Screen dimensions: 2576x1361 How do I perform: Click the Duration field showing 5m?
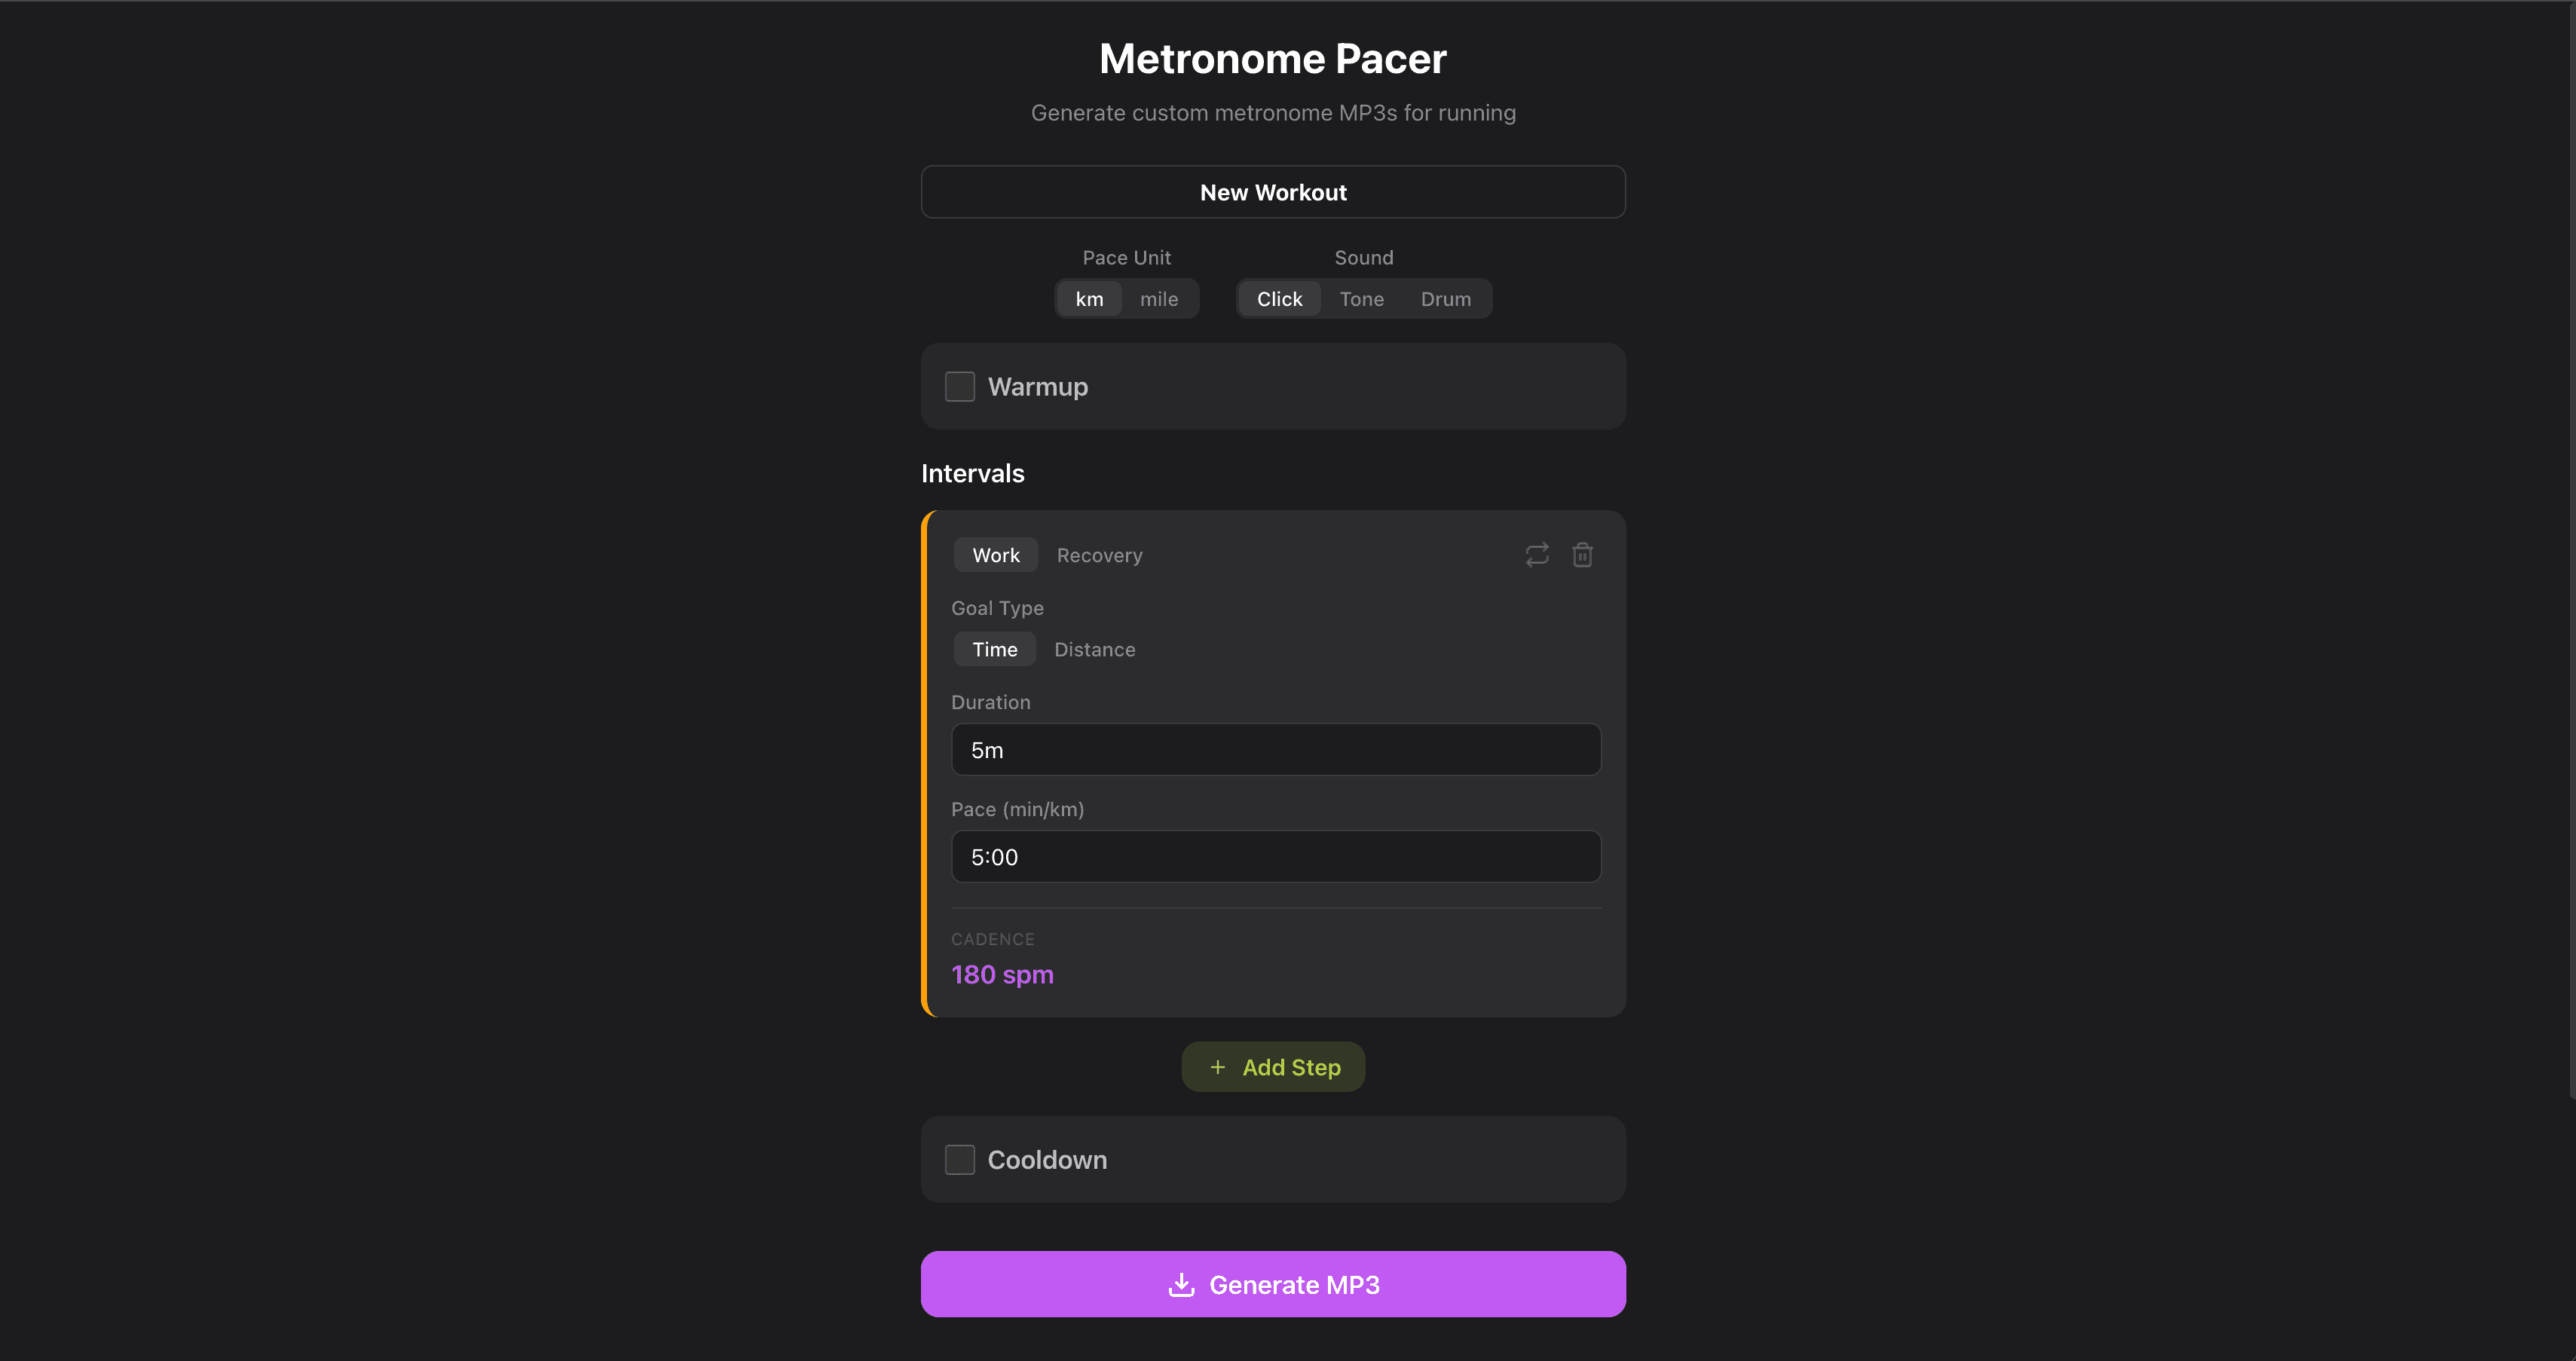(x=1275, y=749)
